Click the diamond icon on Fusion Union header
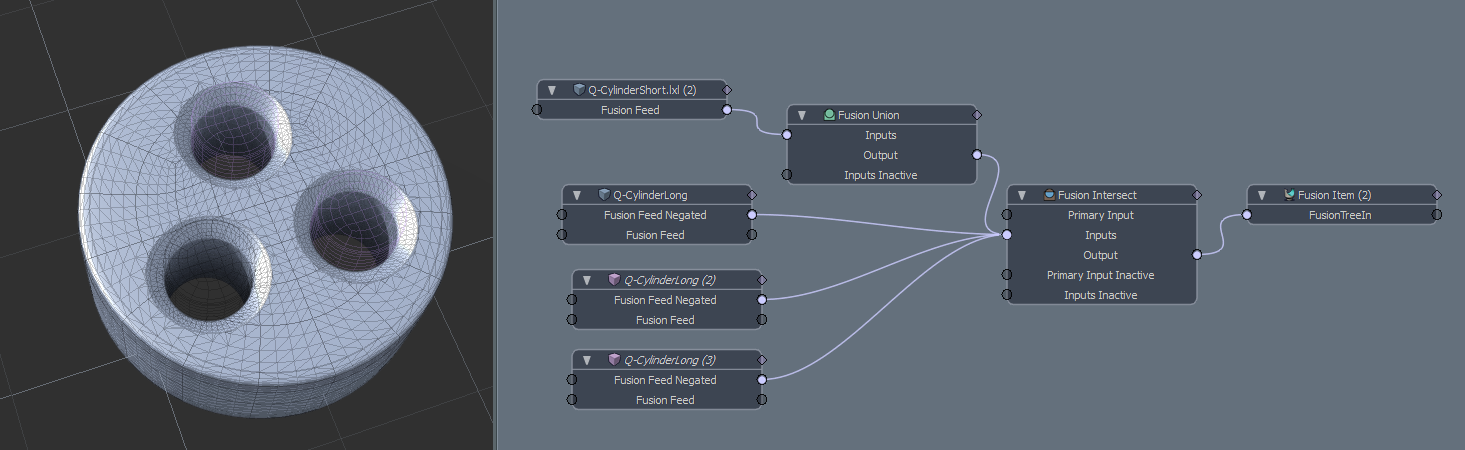This screenshot has width=1465, height=450. pos(977,115)
